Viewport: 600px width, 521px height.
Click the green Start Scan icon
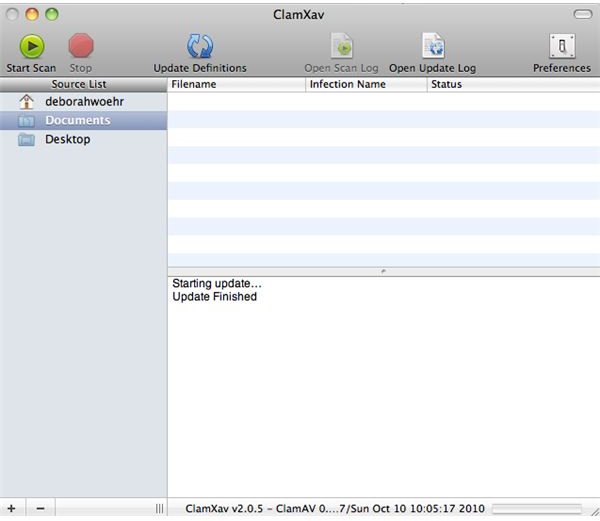tap(32, 46)
